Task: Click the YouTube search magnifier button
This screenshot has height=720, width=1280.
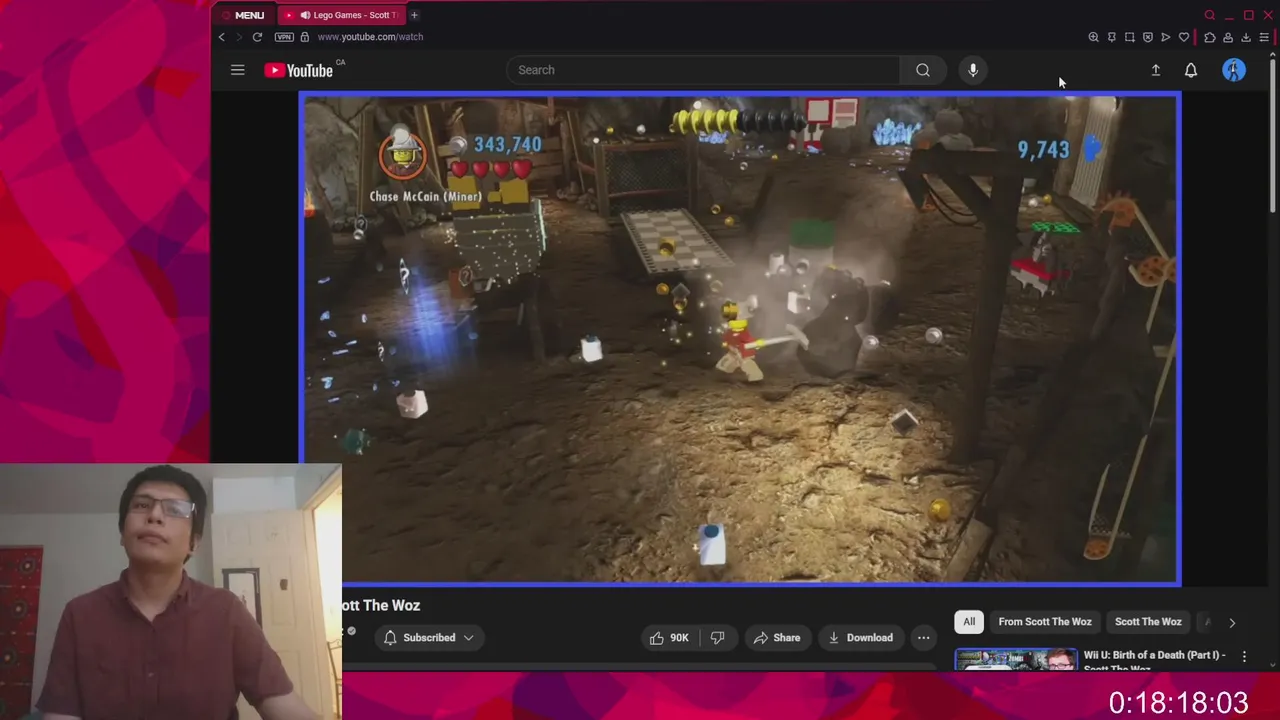Action: [x=923, y=70]
